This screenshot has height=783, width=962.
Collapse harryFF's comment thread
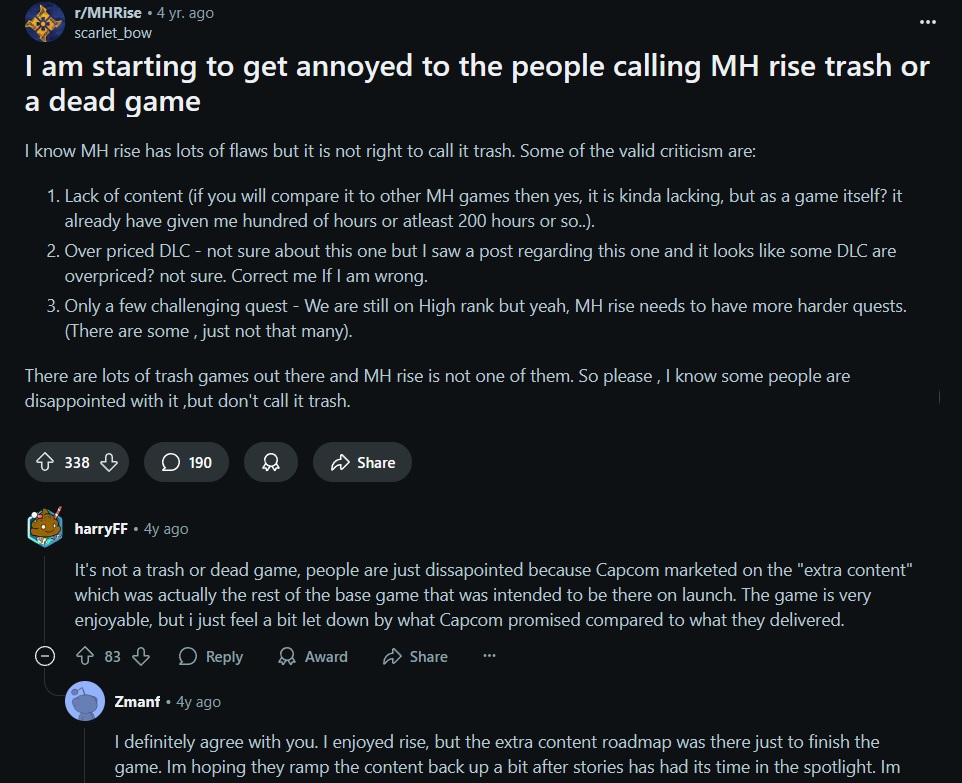[x=45, y=656]
